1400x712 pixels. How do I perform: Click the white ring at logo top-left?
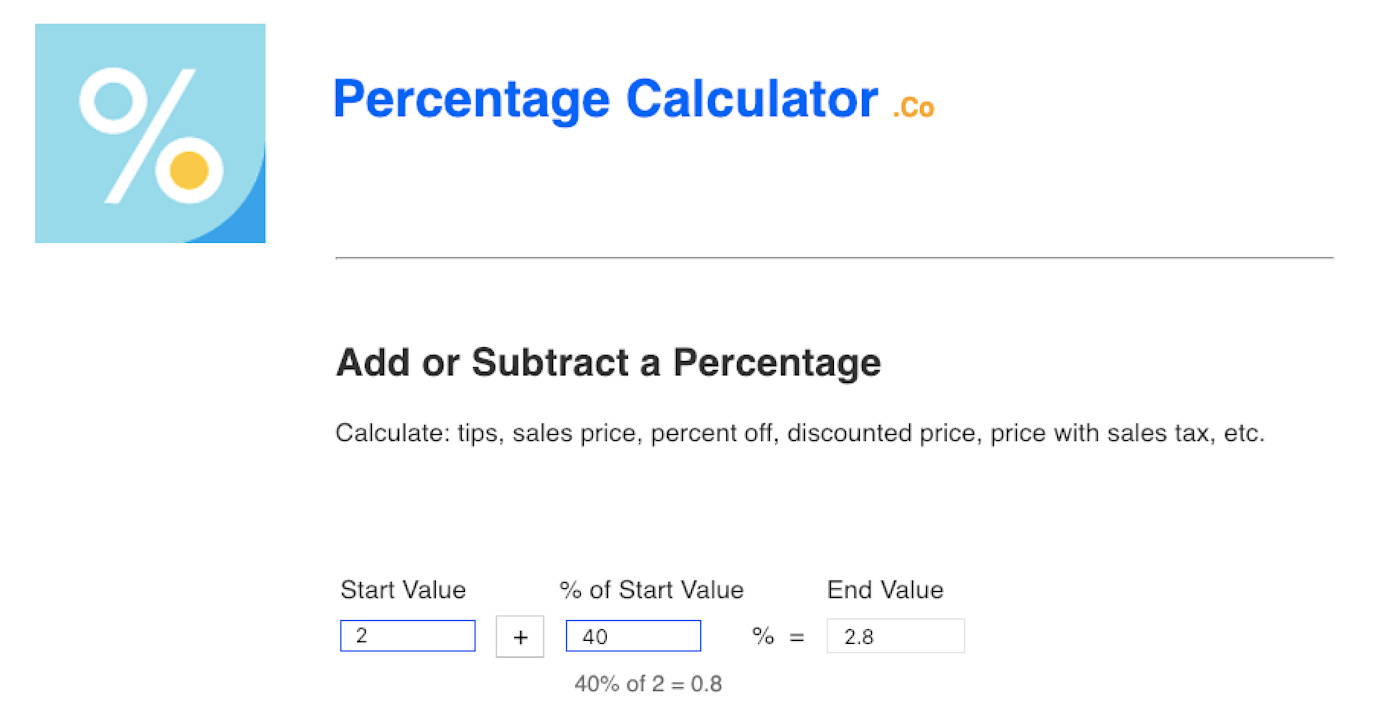point(113,100)
